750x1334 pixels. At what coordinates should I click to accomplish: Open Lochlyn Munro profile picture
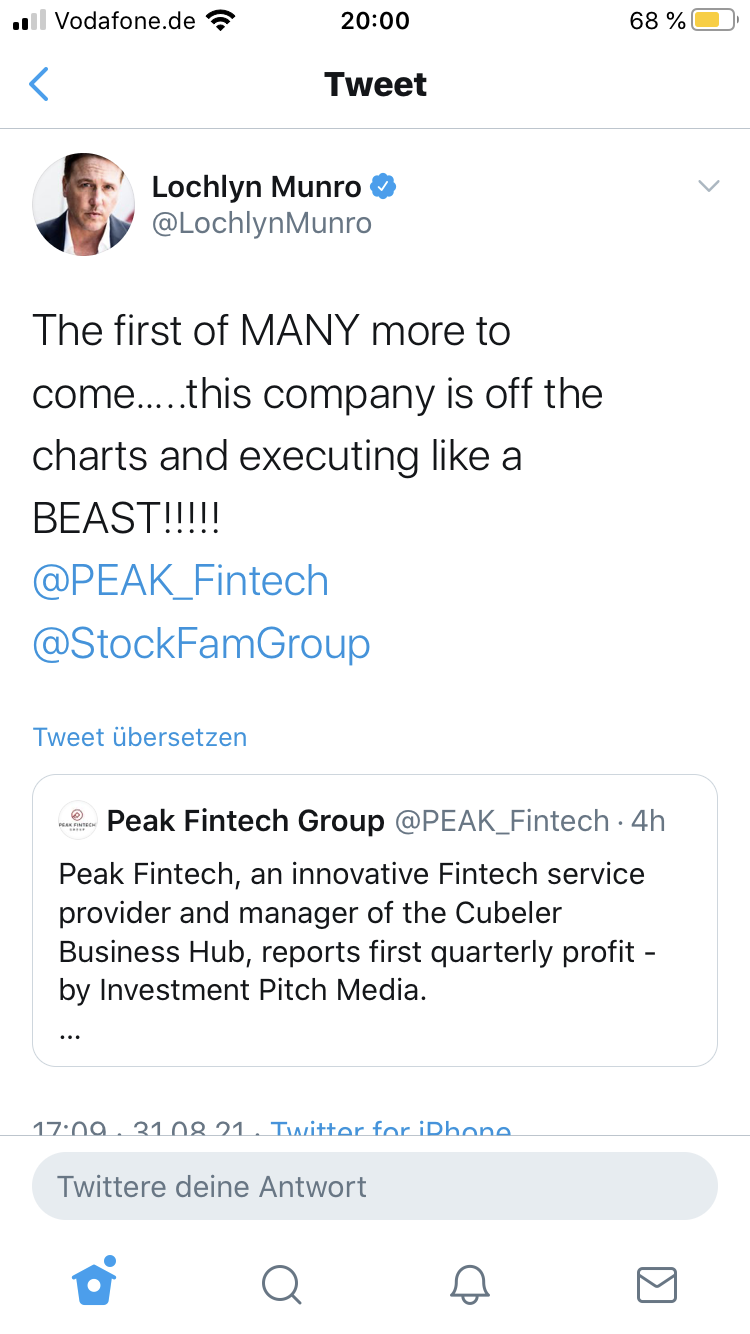pyautogui.click(x=84, y=204)
